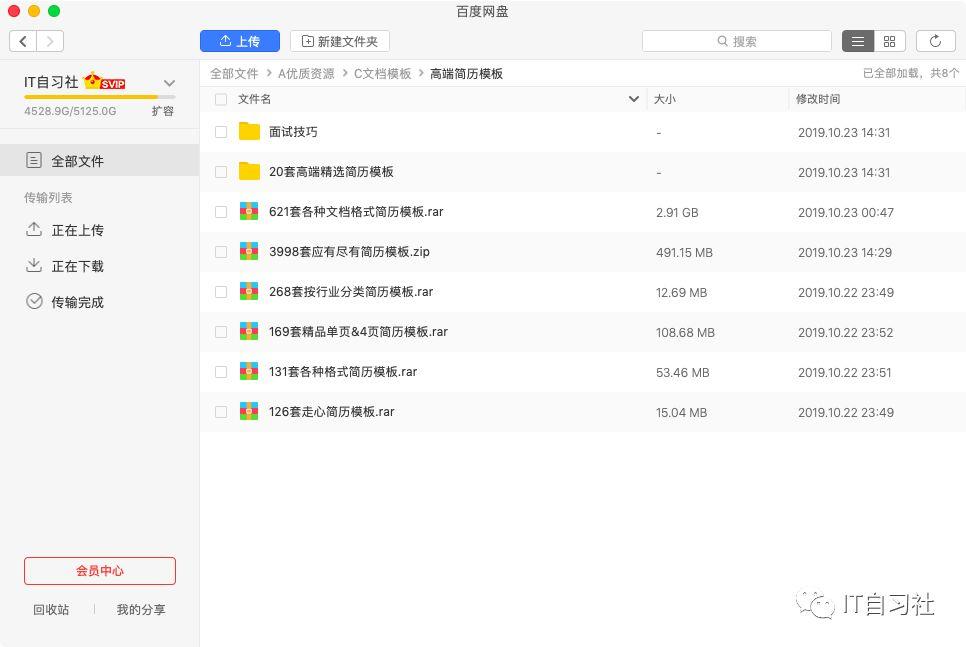Click the back navigation arrow

(22, 41)
